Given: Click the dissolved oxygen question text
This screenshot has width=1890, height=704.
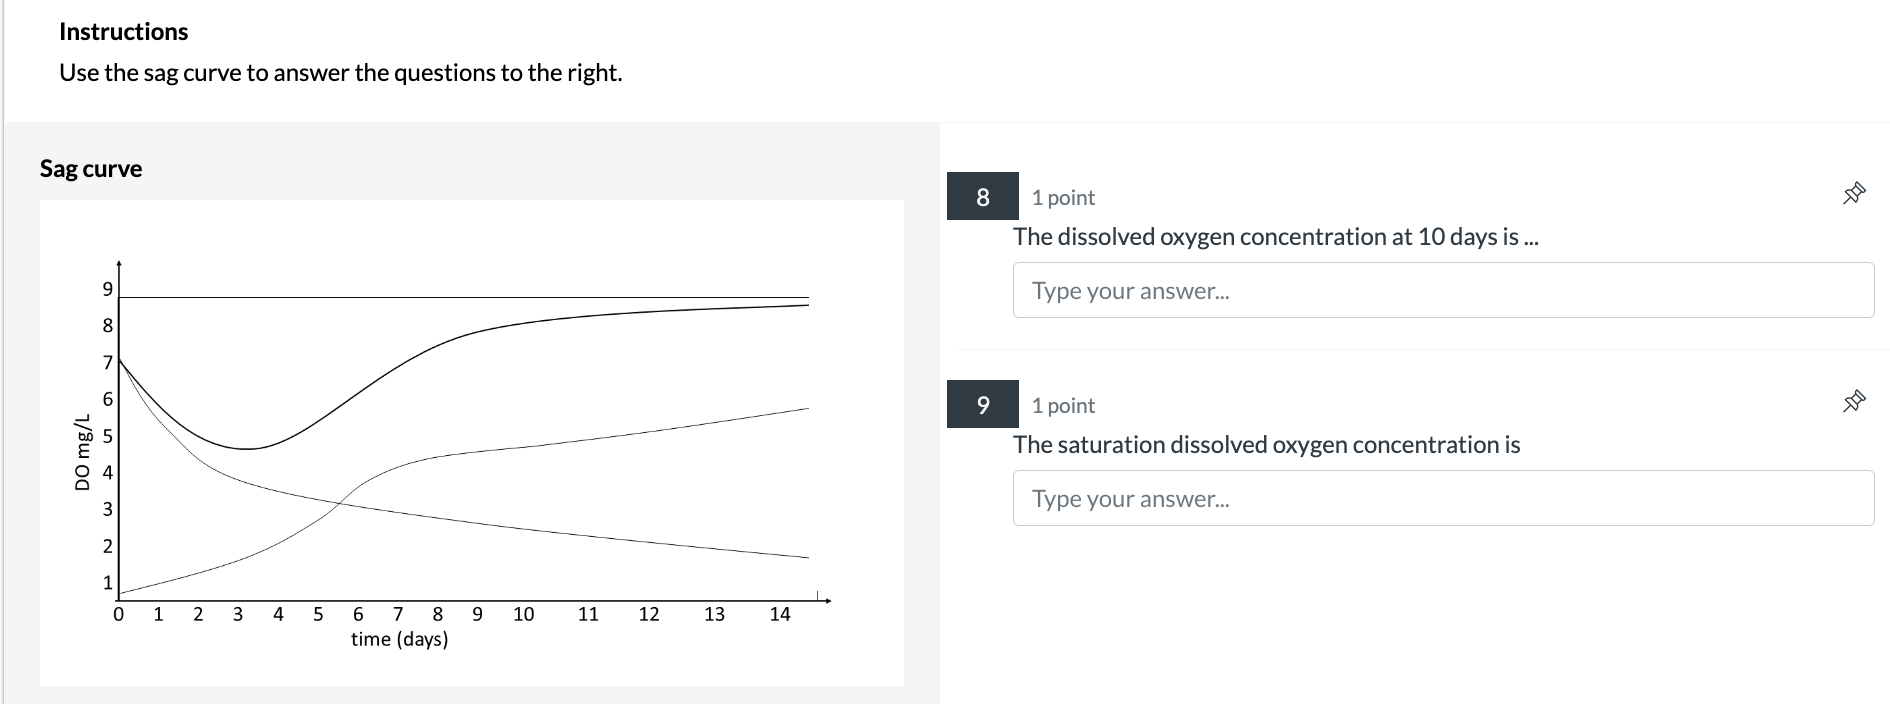Looking at the screenshot, I should (1275, 237).
